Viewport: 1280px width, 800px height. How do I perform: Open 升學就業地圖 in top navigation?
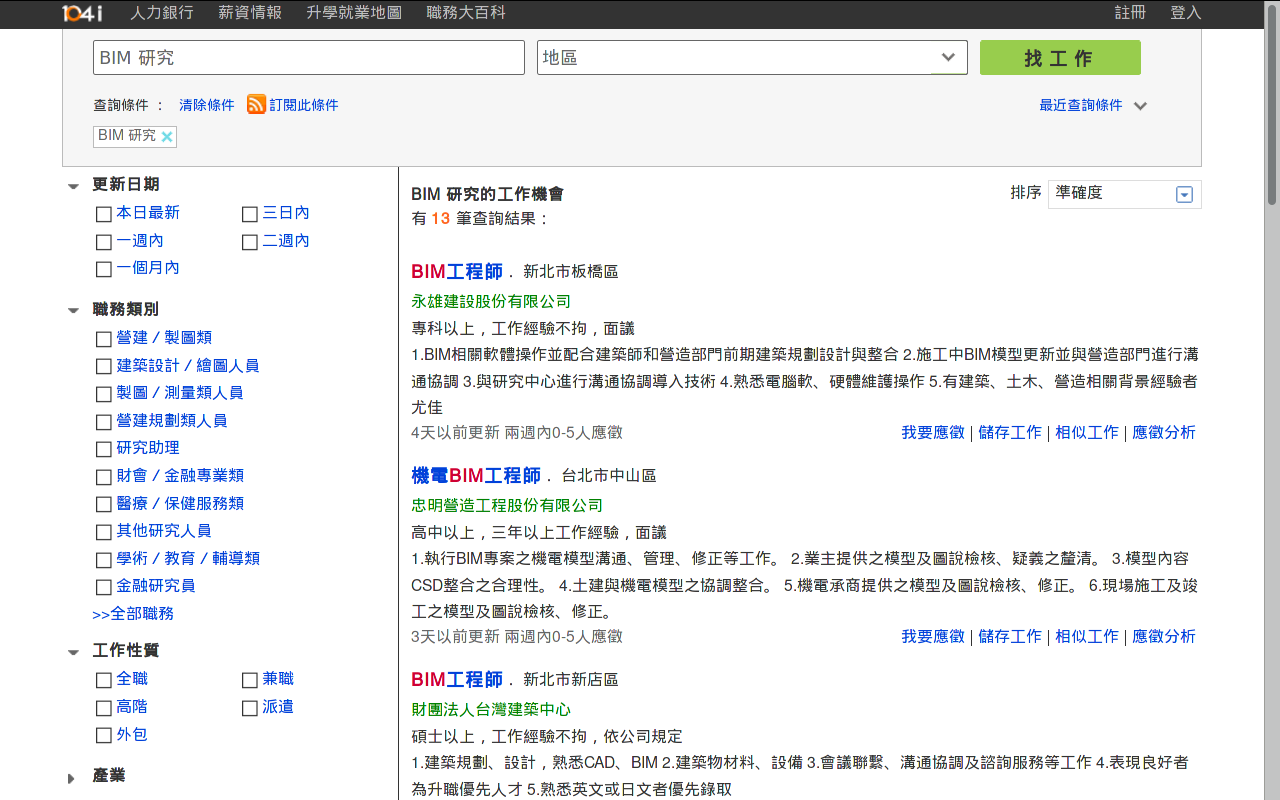354,13
